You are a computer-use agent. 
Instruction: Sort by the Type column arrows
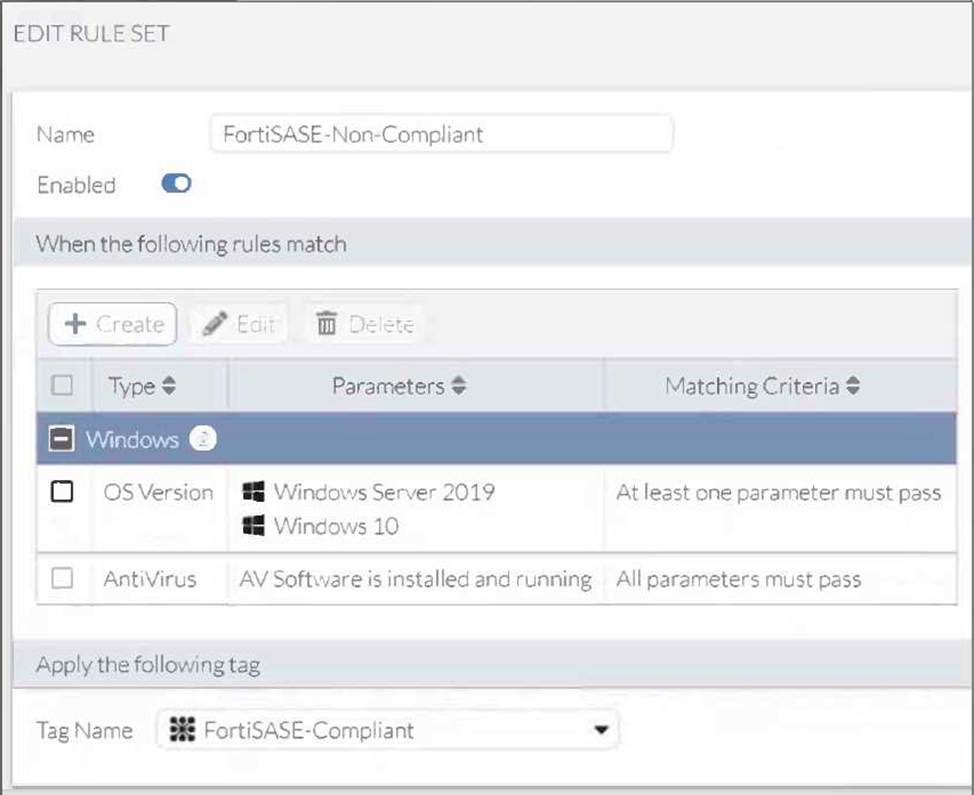[169, 386]
